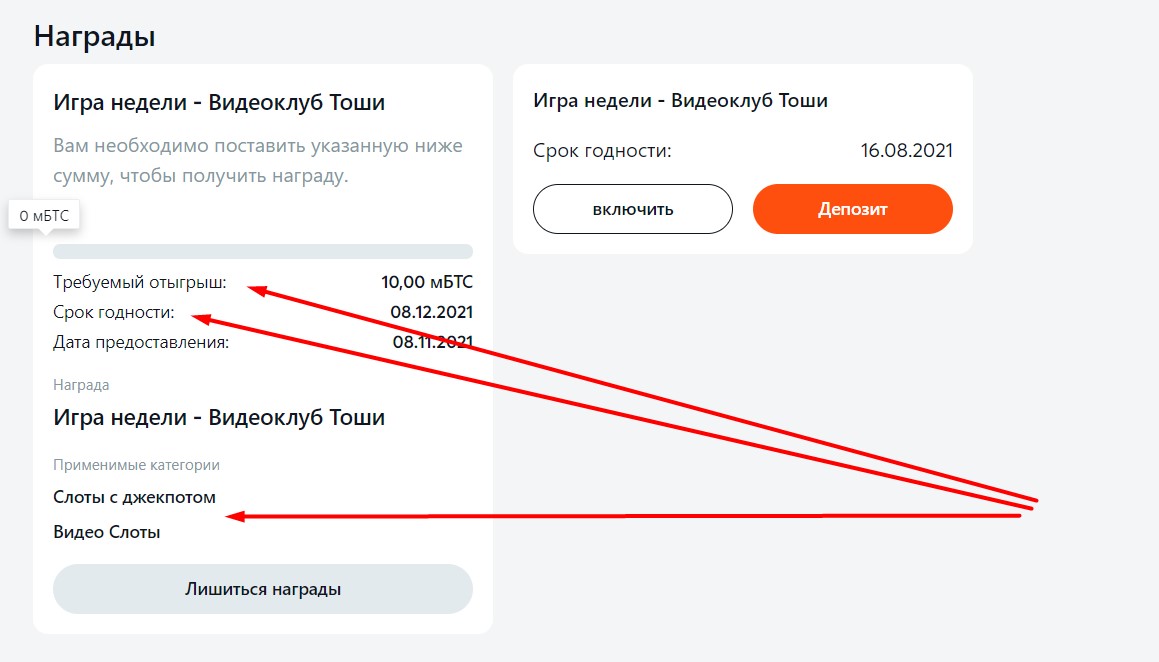Image resolution: width=1159 pixels, height=662 pixels.
Task: Click the '0 мБТС' progress tooltip
Action: pos(44,216)
